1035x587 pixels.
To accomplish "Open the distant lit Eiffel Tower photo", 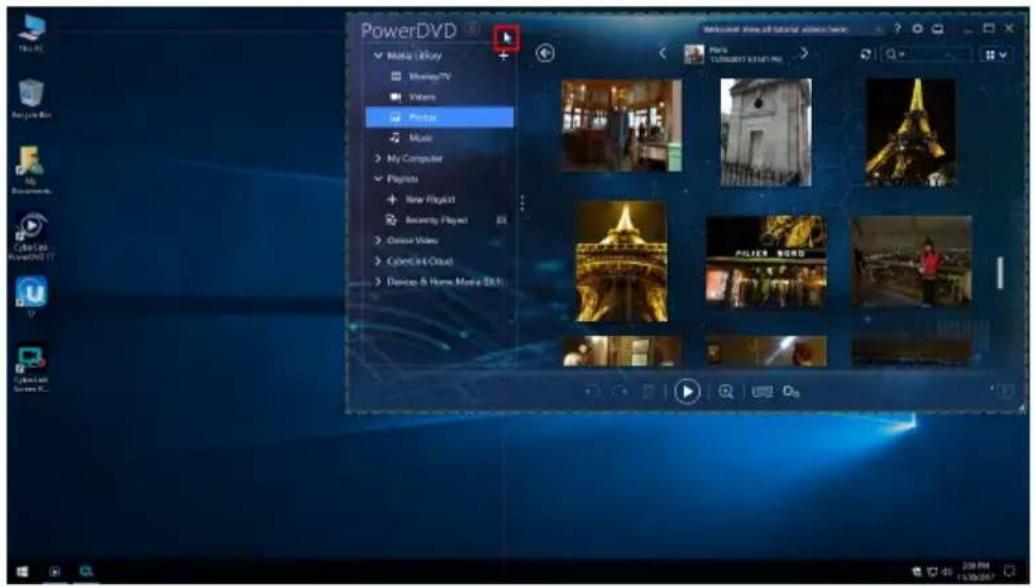I will (x=910, y=132).
